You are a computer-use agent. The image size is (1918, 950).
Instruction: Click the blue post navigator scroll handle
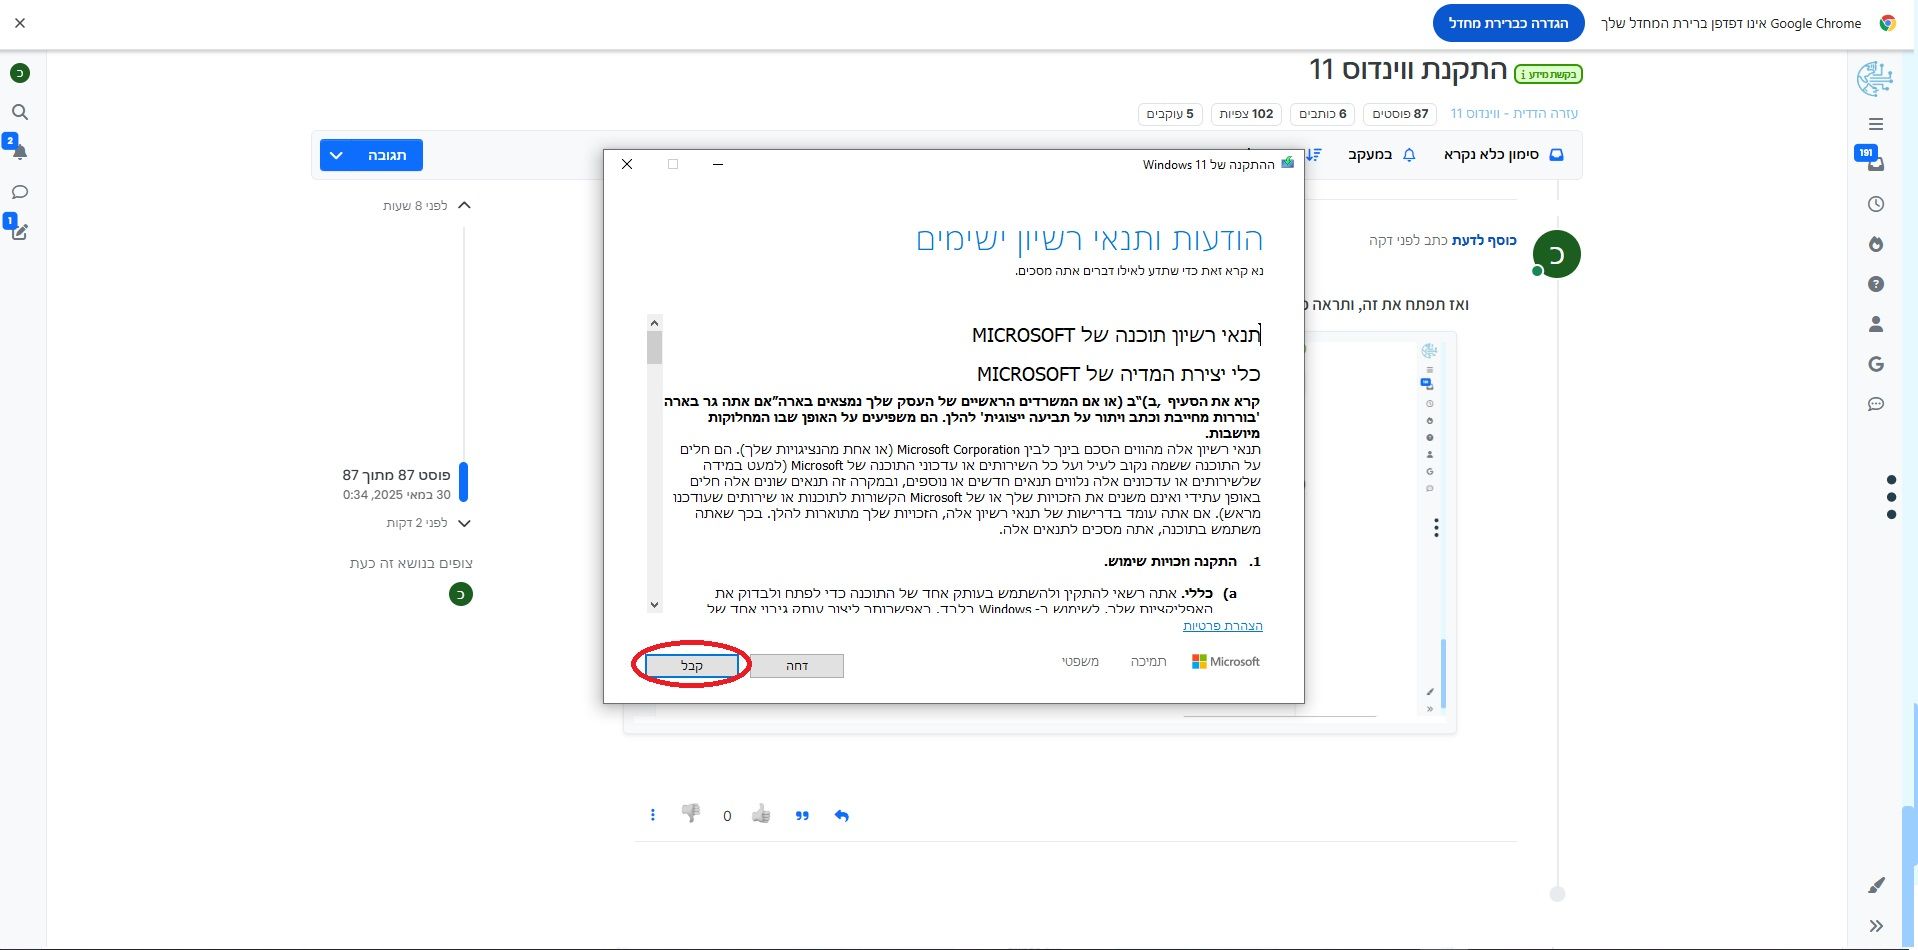[x=463, y=482]
